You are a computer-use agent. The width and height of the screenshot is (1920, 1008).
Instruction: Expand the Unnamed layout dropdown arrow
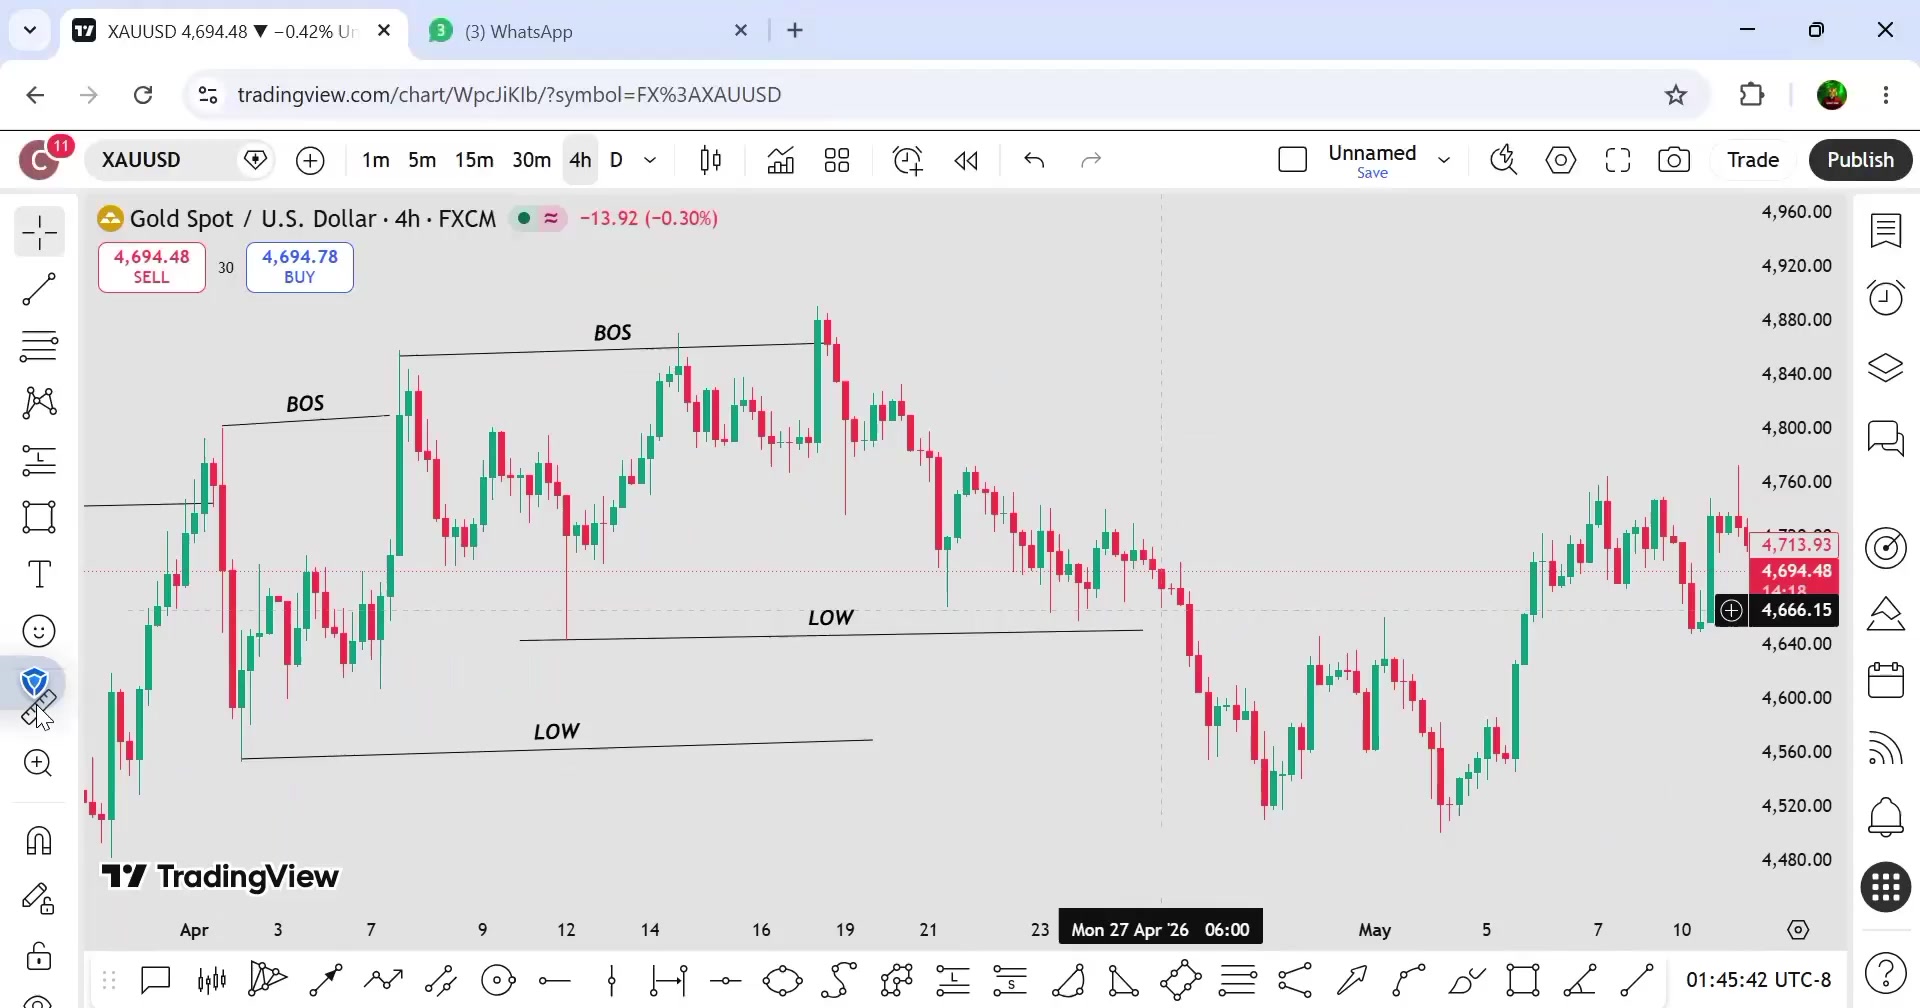point(1444,160)
